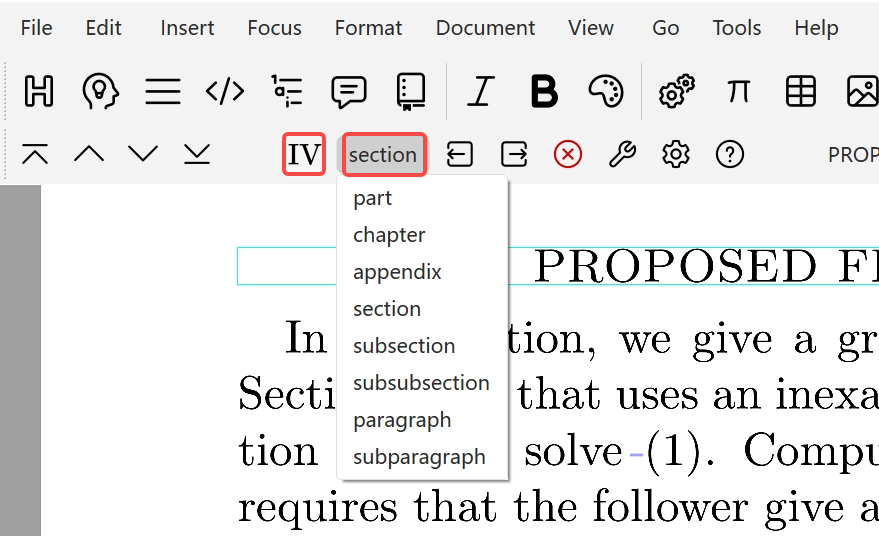Open the Focus menu
This screenshot has height=536, width=879.
coord(275,28)
